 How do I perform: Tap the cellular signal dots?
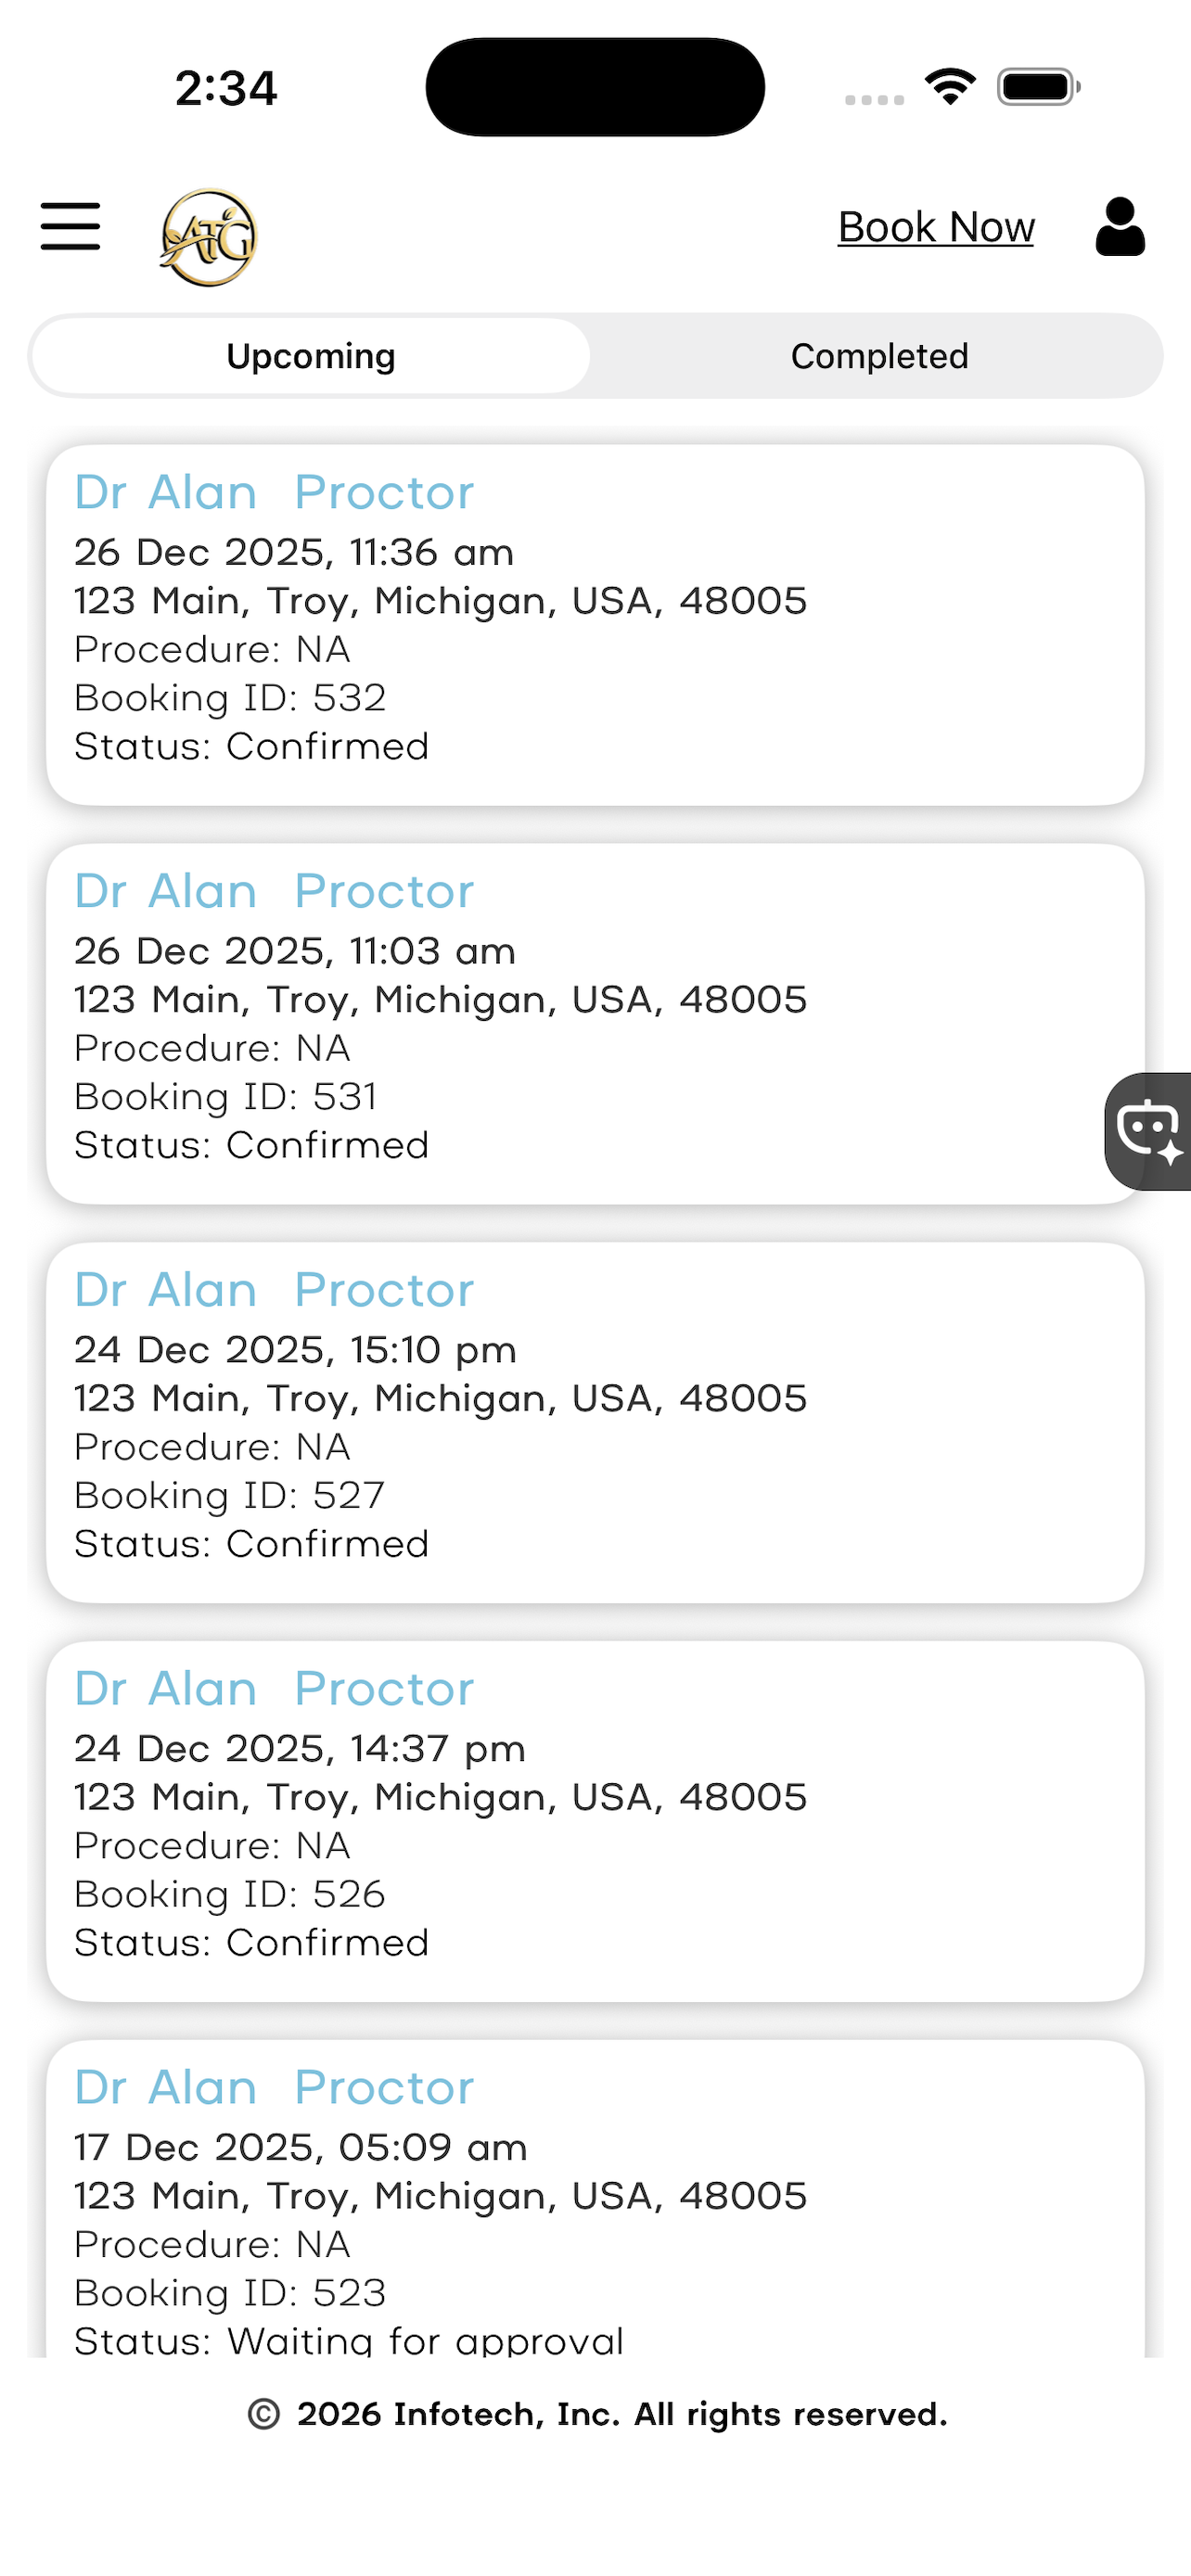click(x=874, y=99)
